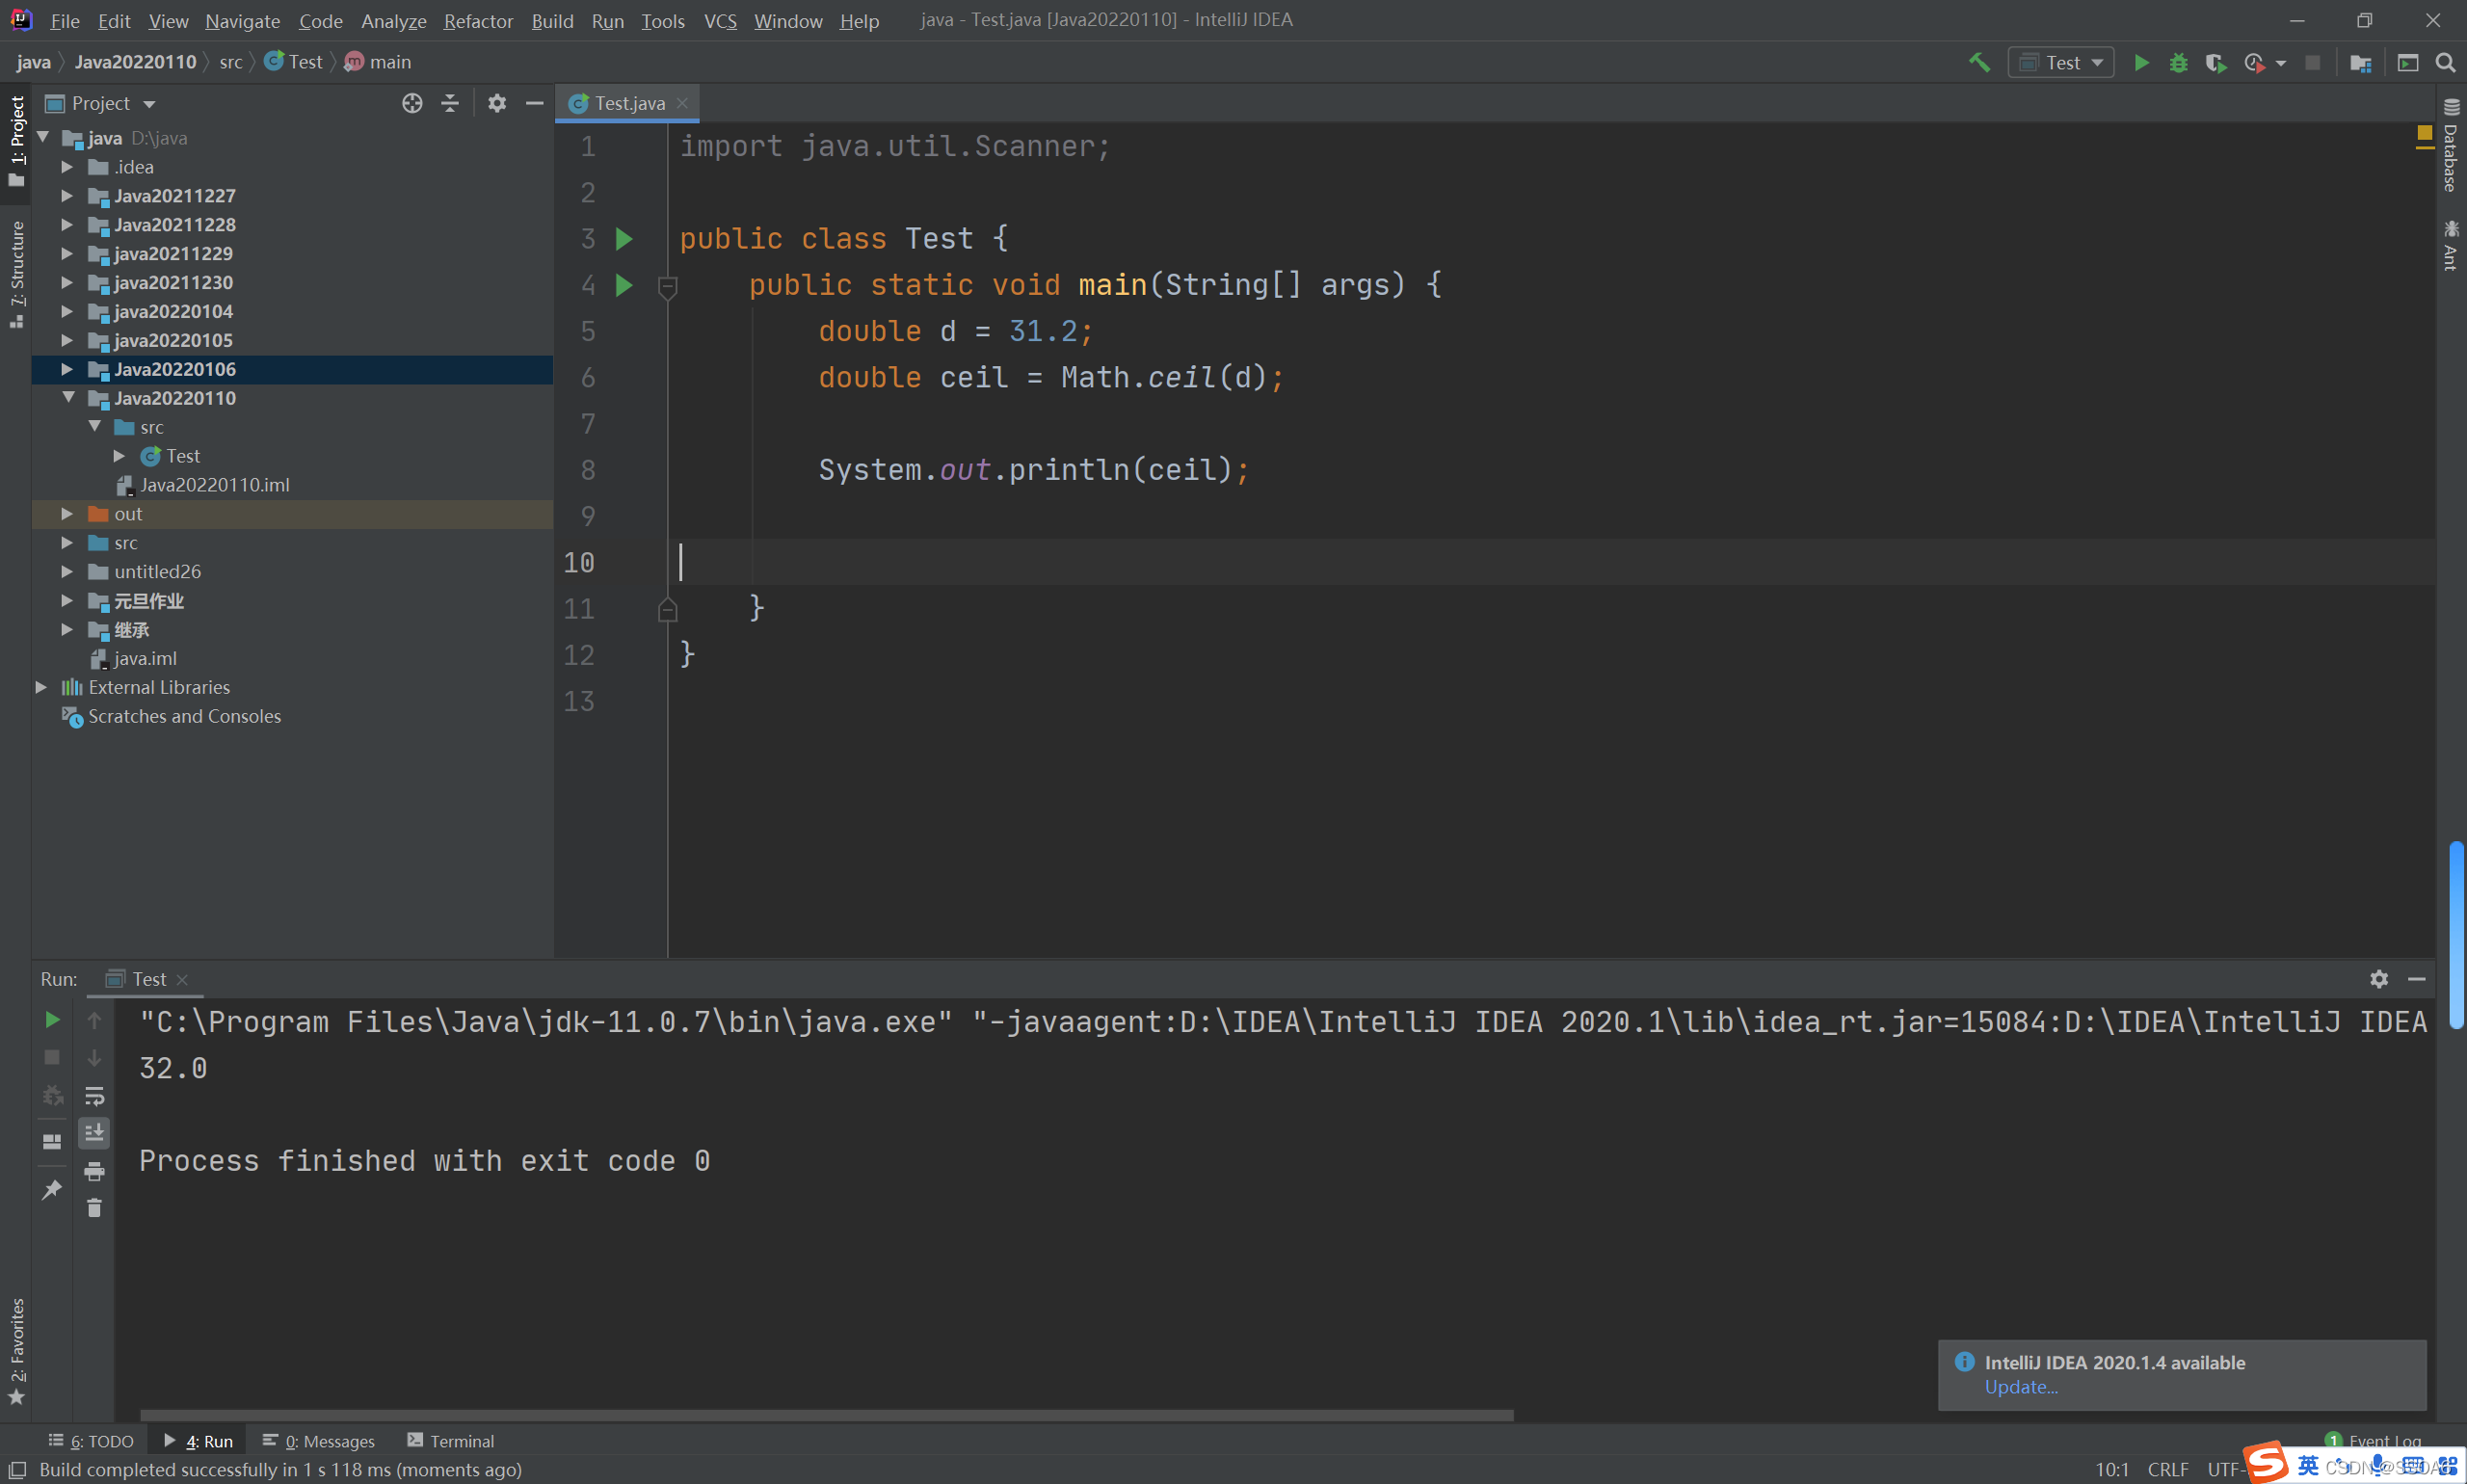The height and width of the screenshot is (1484, 2467).
Task: Click Search Everywhere magnifier icon
Action: (x=2445, y=63)
